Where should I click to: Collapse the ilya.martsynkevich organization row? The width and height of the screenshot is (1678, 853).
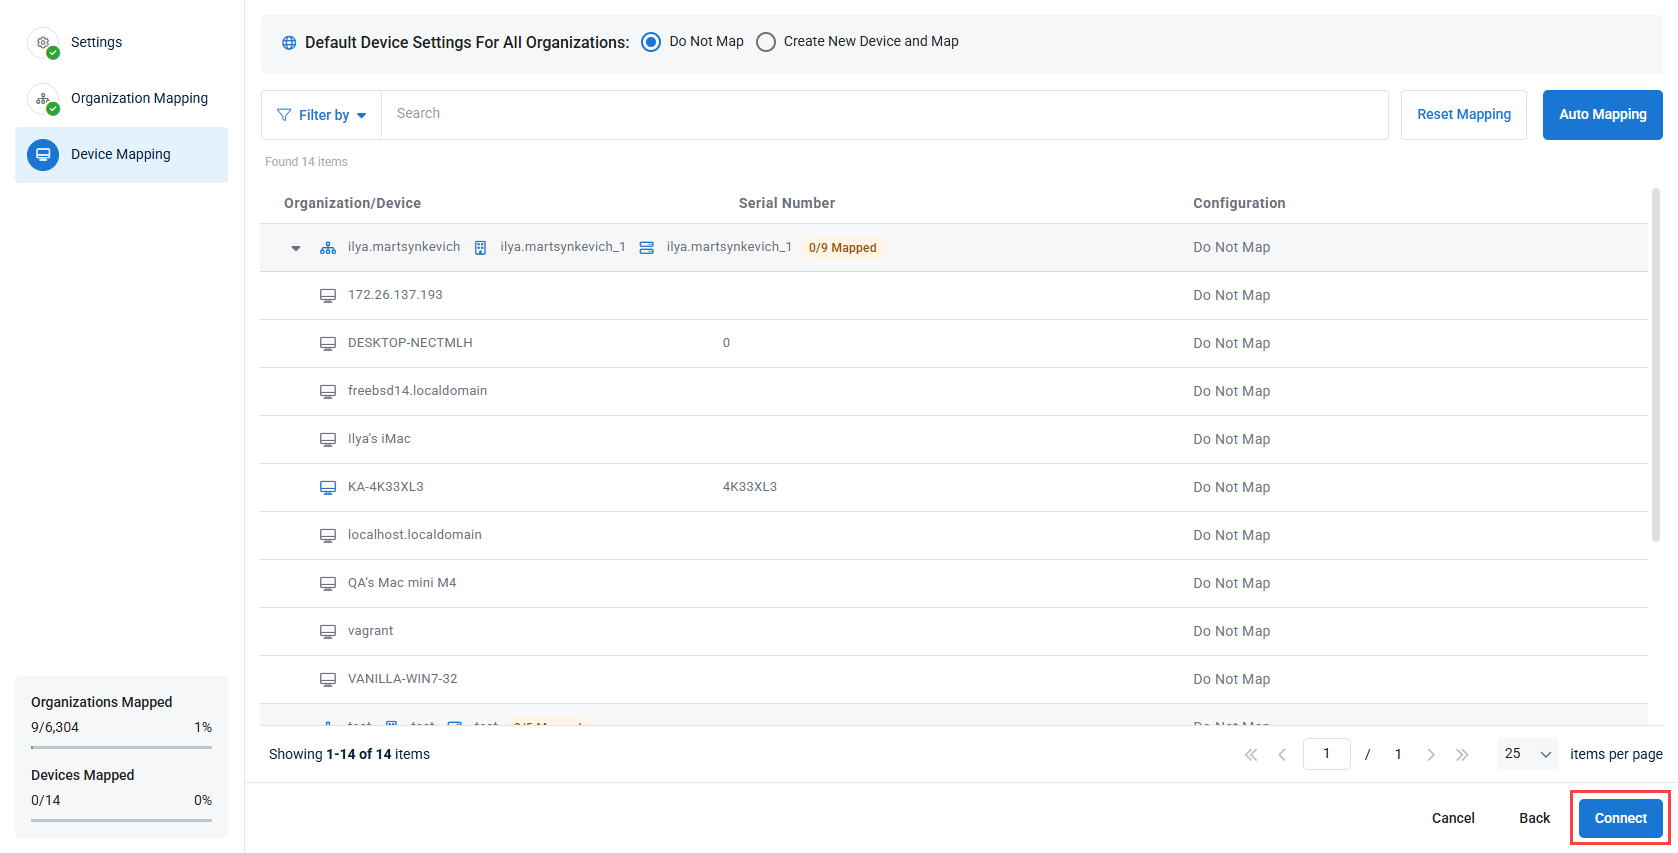point(296,248)
